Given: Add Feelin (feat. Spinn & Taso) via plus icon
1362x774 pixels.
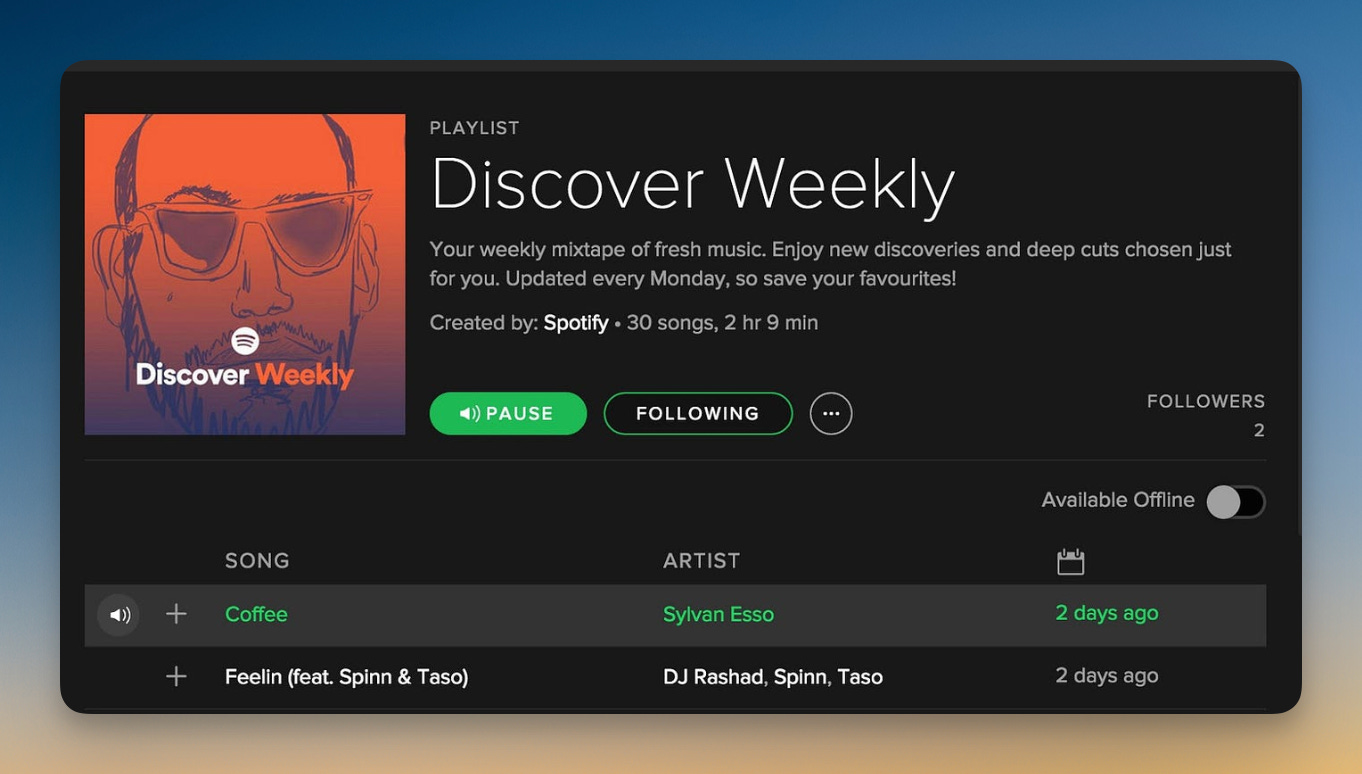Looking at the screenshot, I should point(176,677).
